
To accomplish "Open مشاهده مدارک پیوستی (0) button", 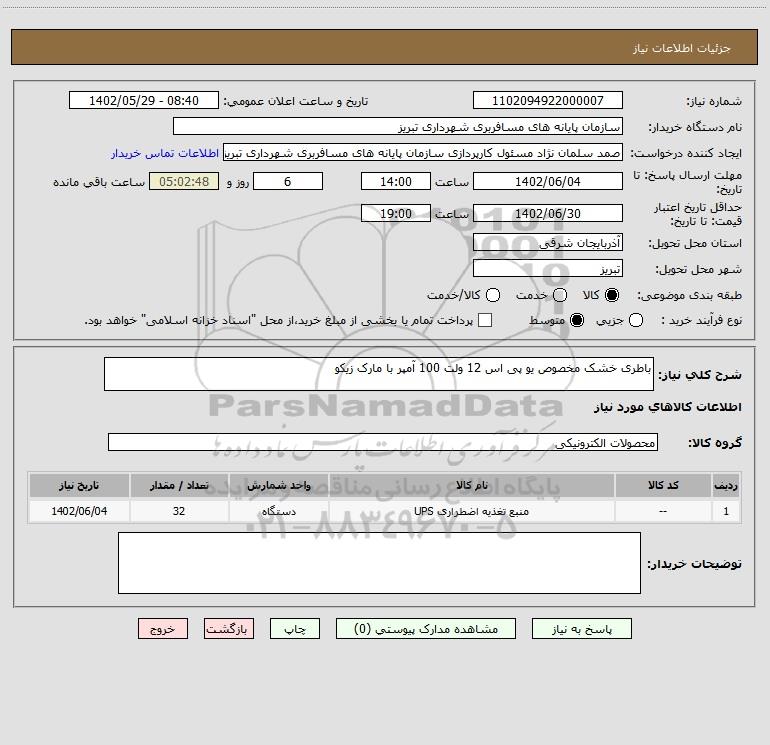I will tap(426, 629).
